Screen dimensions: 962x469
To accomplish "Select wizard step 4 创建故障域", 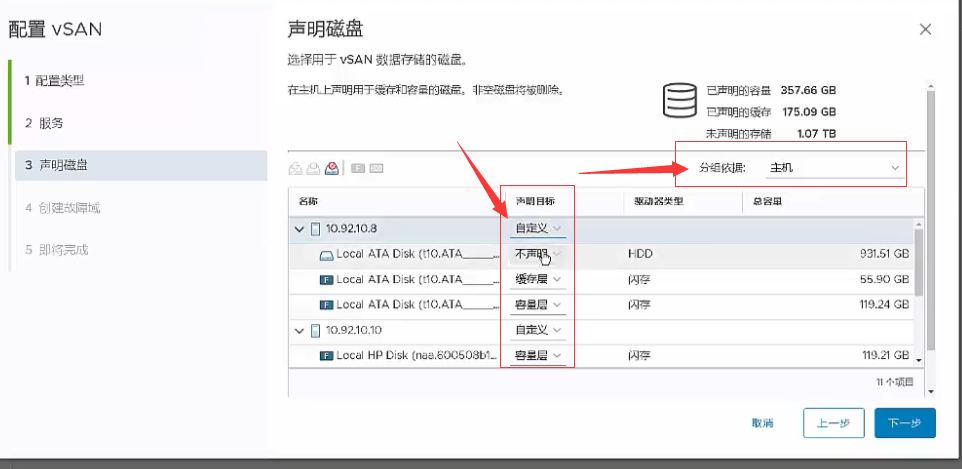I will tap(62, 209).
